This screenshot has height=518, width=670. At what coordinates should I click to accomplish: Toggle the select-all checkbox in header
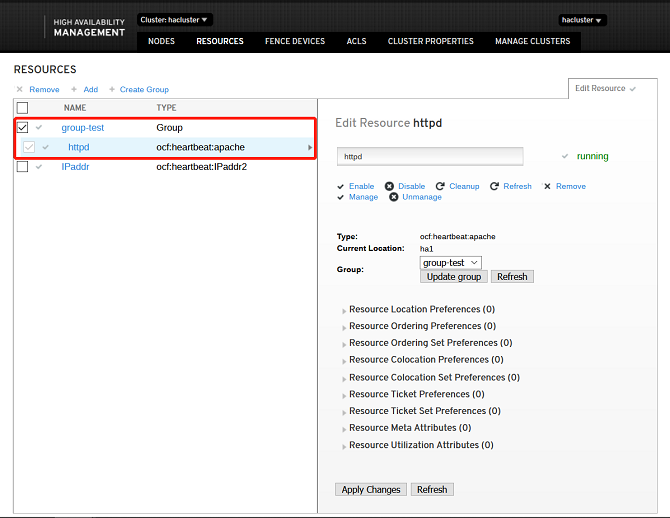coord(22,107)
